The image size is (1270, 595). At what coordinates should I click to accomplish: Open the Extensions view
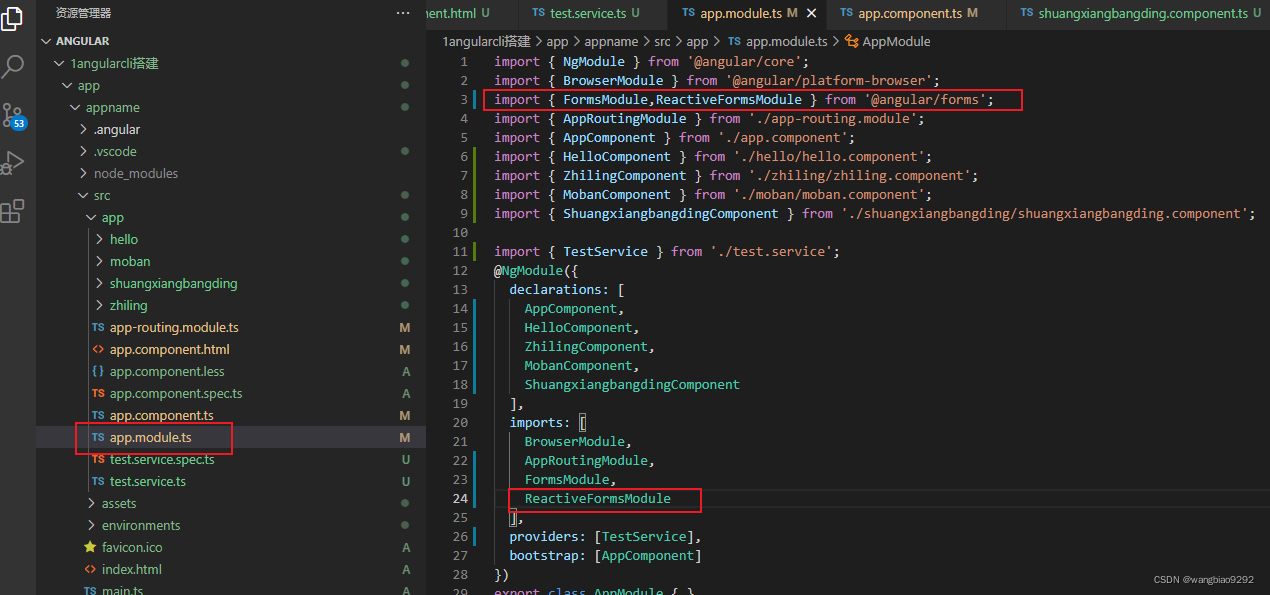tap(13, 211)
